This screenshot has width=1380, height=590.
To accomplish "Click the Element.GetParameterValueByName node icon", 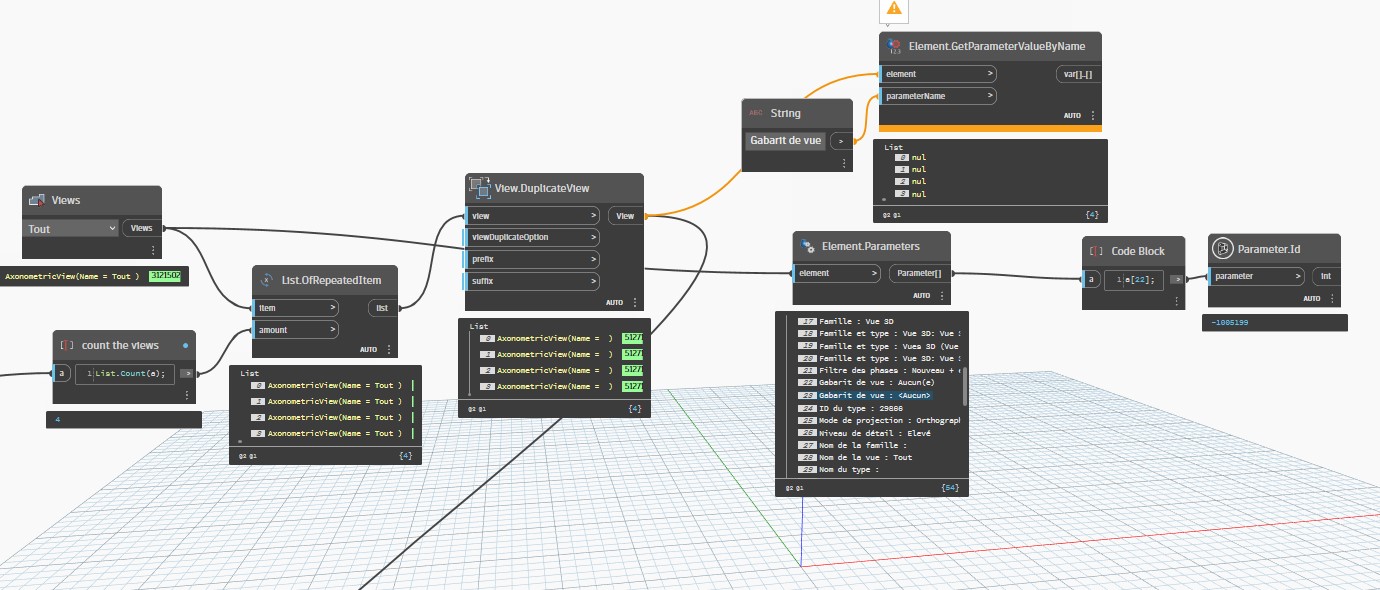I will 895,46.
